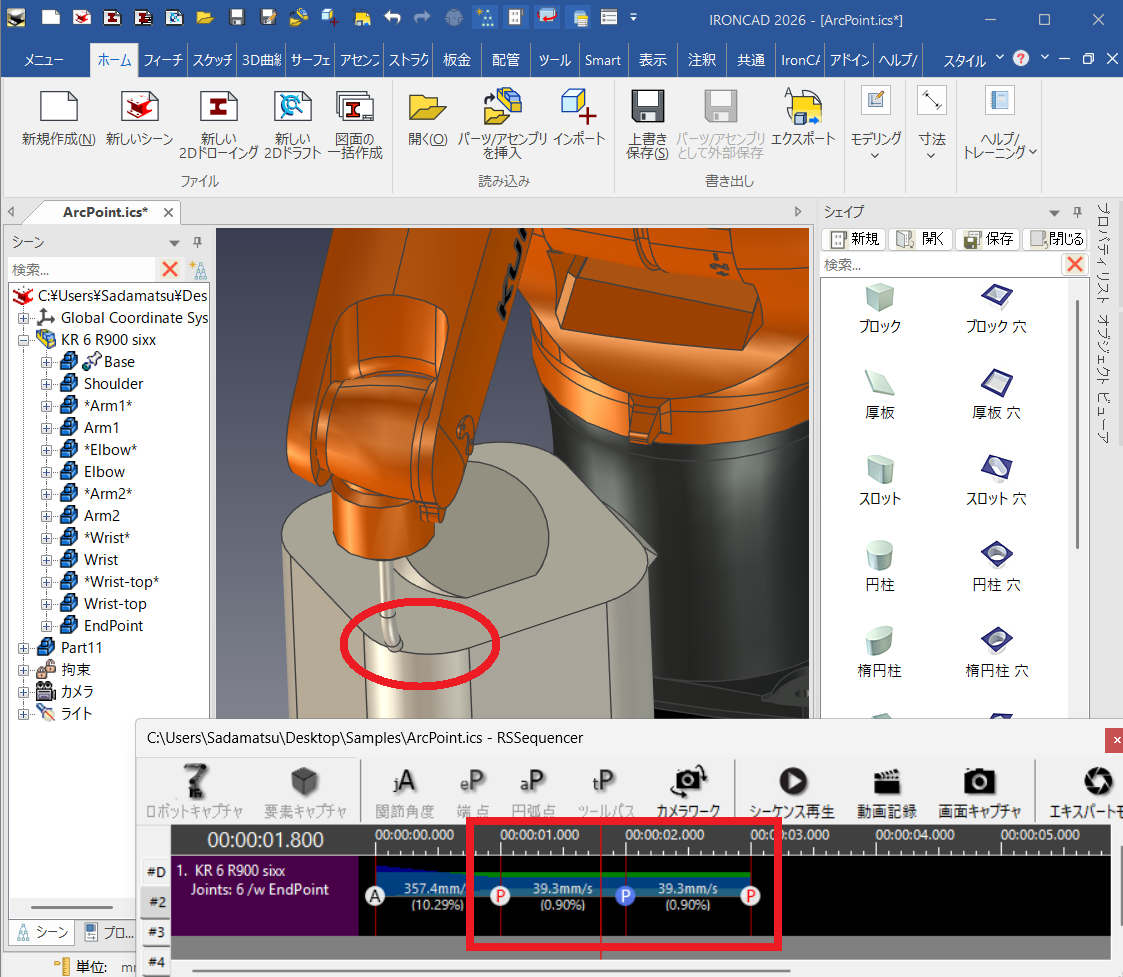Close the ArcPoint.ics* document tab
Screen dimensions: 1123x977
coord(168,212)
